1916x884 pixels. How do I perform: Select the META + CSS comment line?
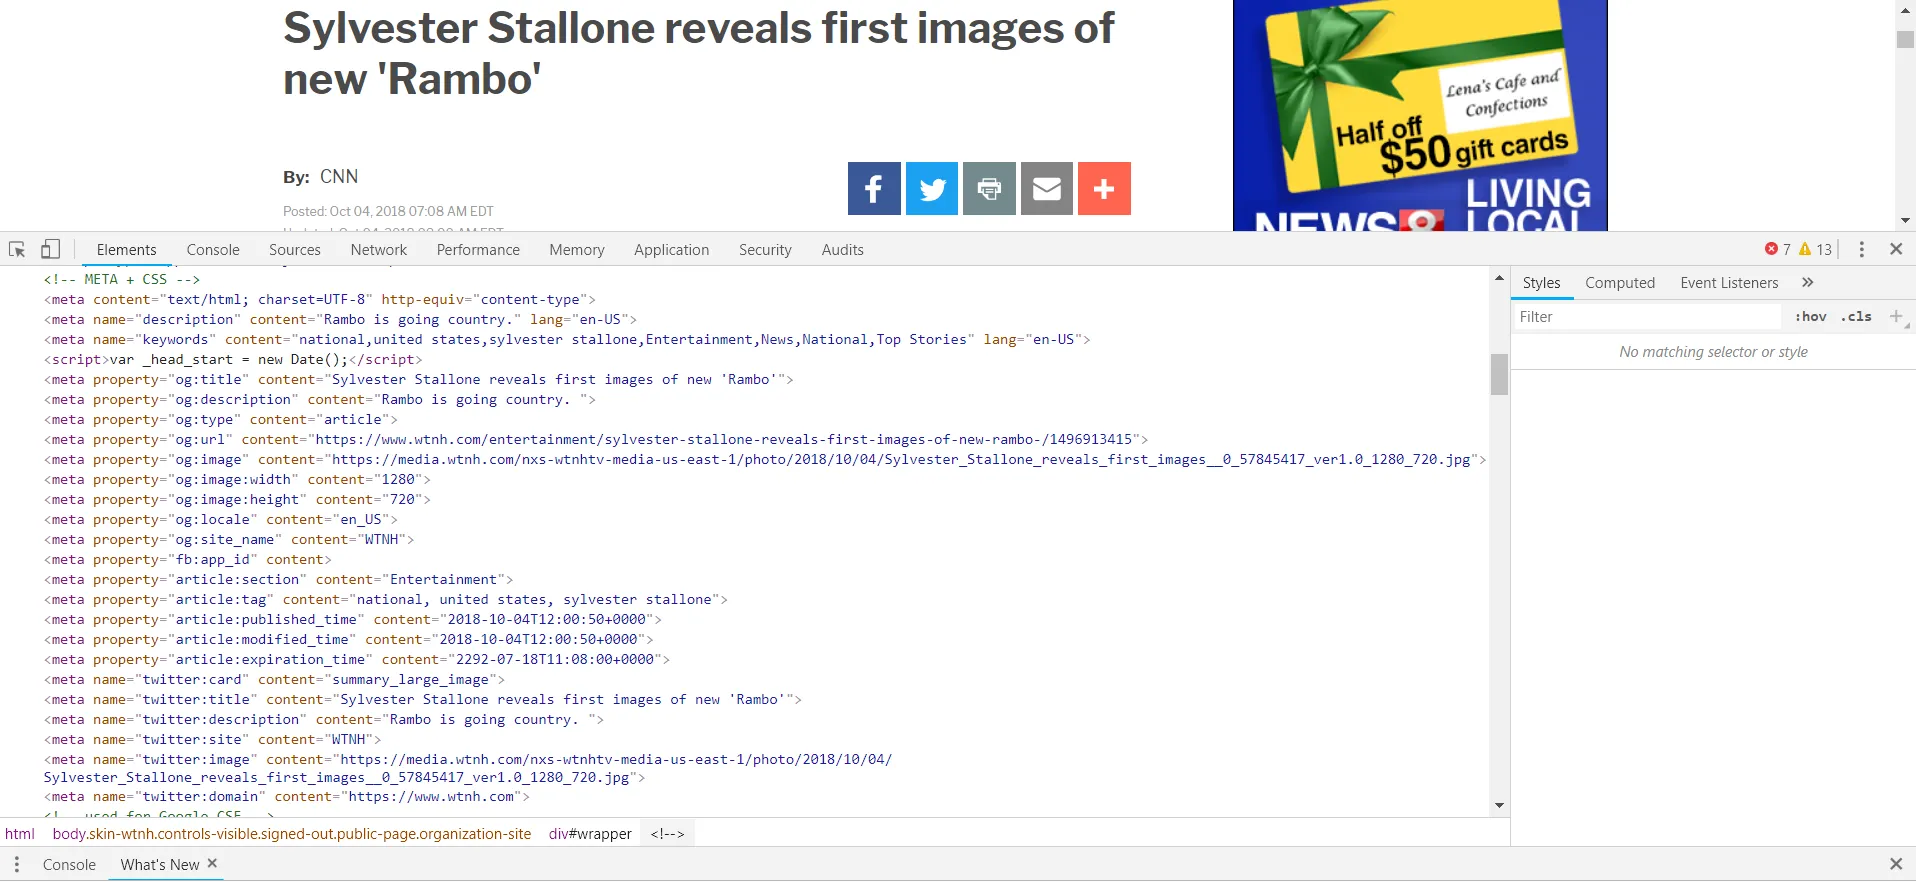click(x=122, y=280)
